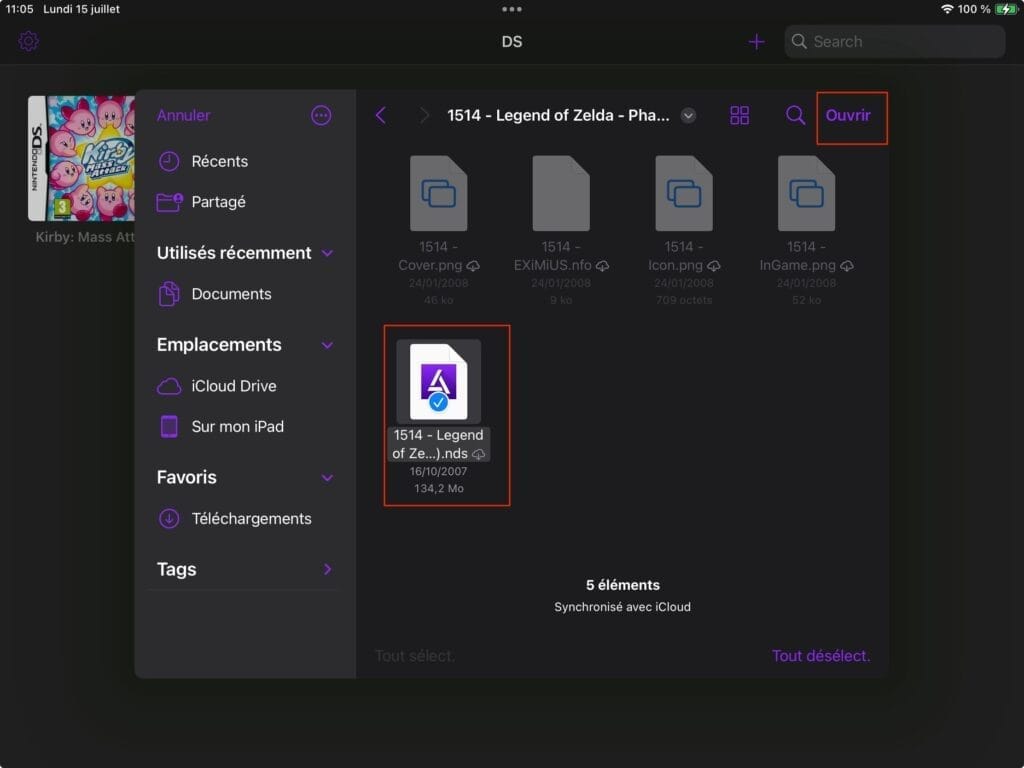Screen dimensions: 1024x768
Task: Open the search magnifier in the file browser
Action: (795, 115)
